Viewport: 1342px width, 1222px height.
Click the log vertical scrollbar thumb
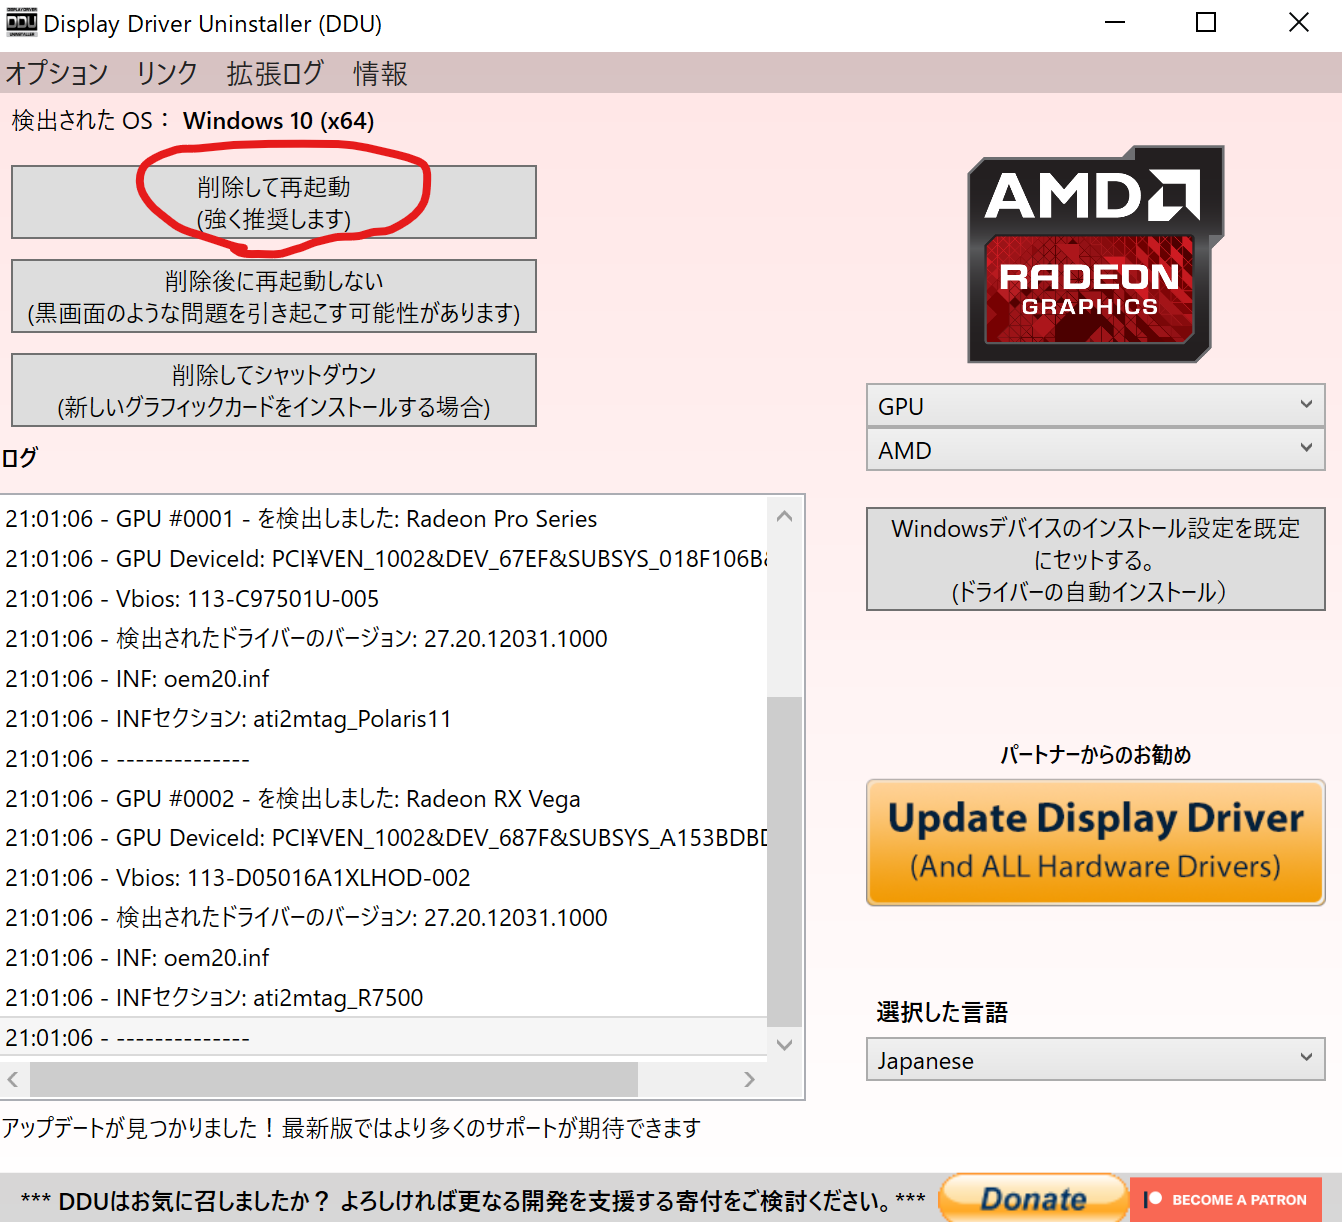(x=784, y=861)
